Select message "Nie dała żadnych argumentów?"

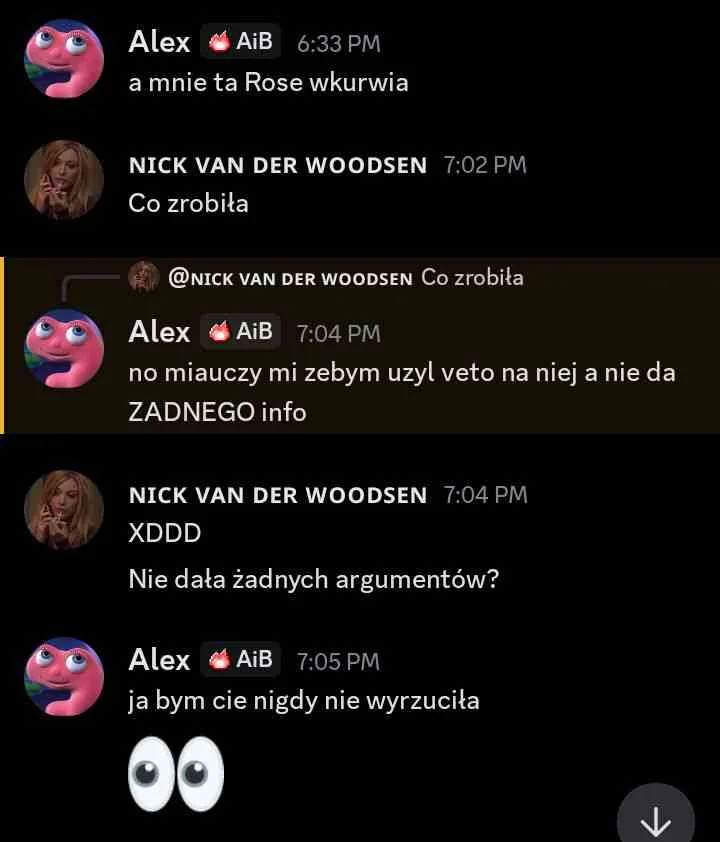point(314,579)
